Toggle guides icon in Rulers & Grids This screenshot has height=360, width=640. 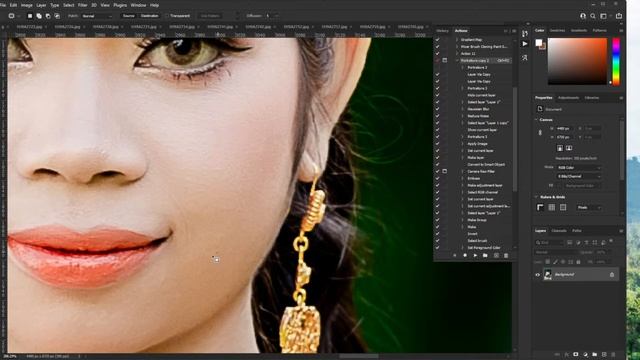[563, 208]
